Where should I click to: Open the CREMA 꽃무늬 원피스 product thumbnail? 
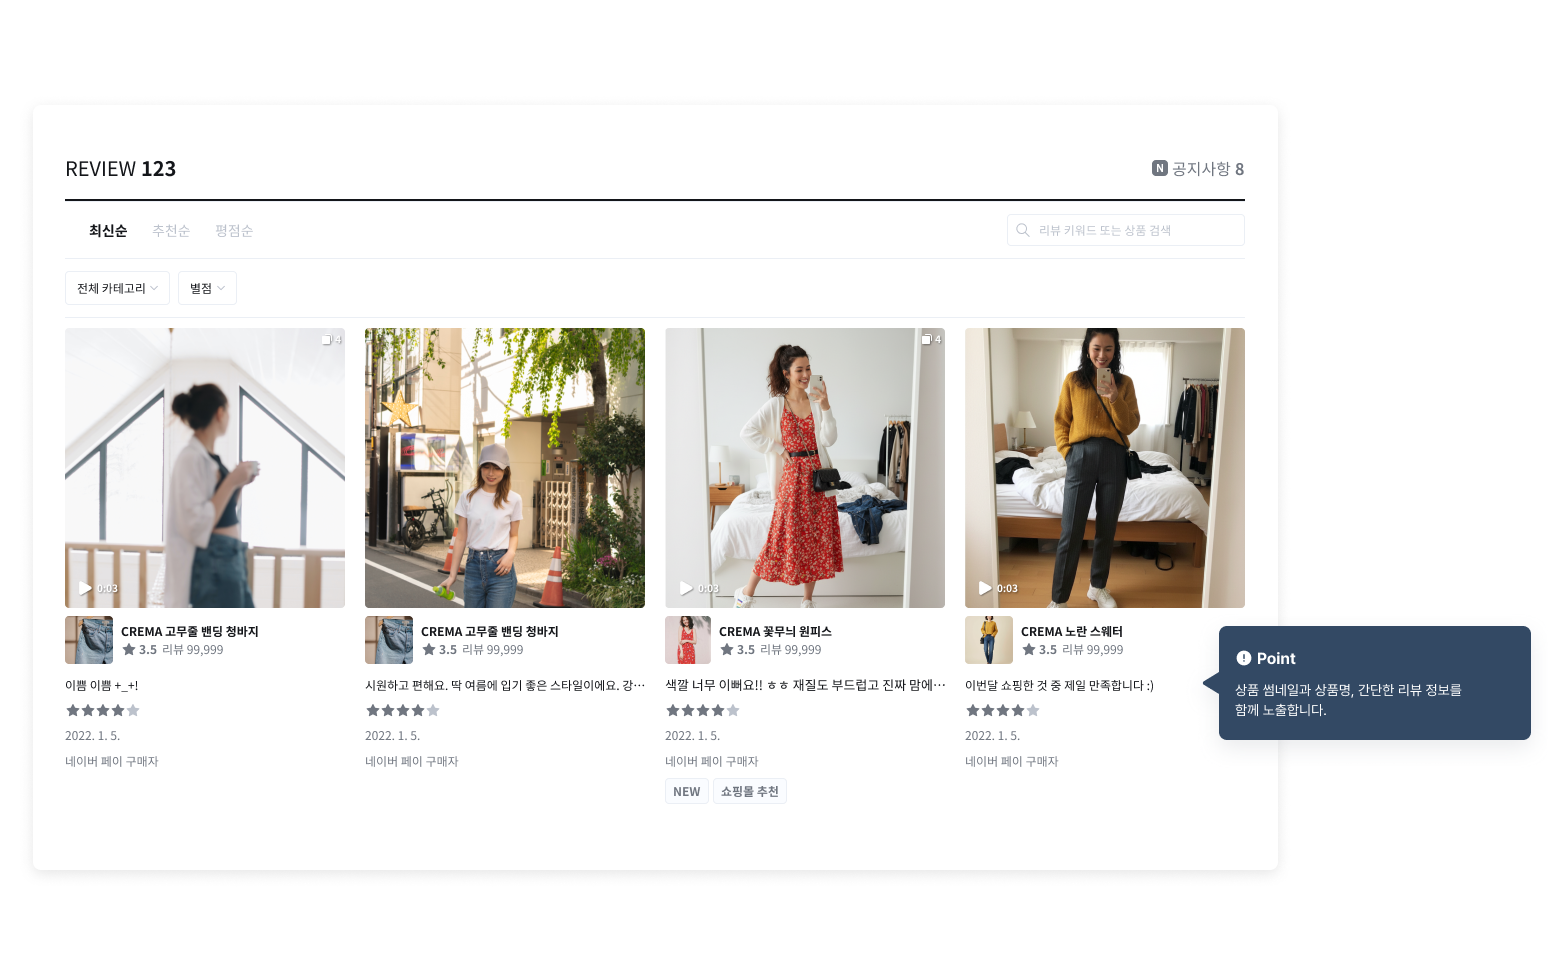pos(688,640)
